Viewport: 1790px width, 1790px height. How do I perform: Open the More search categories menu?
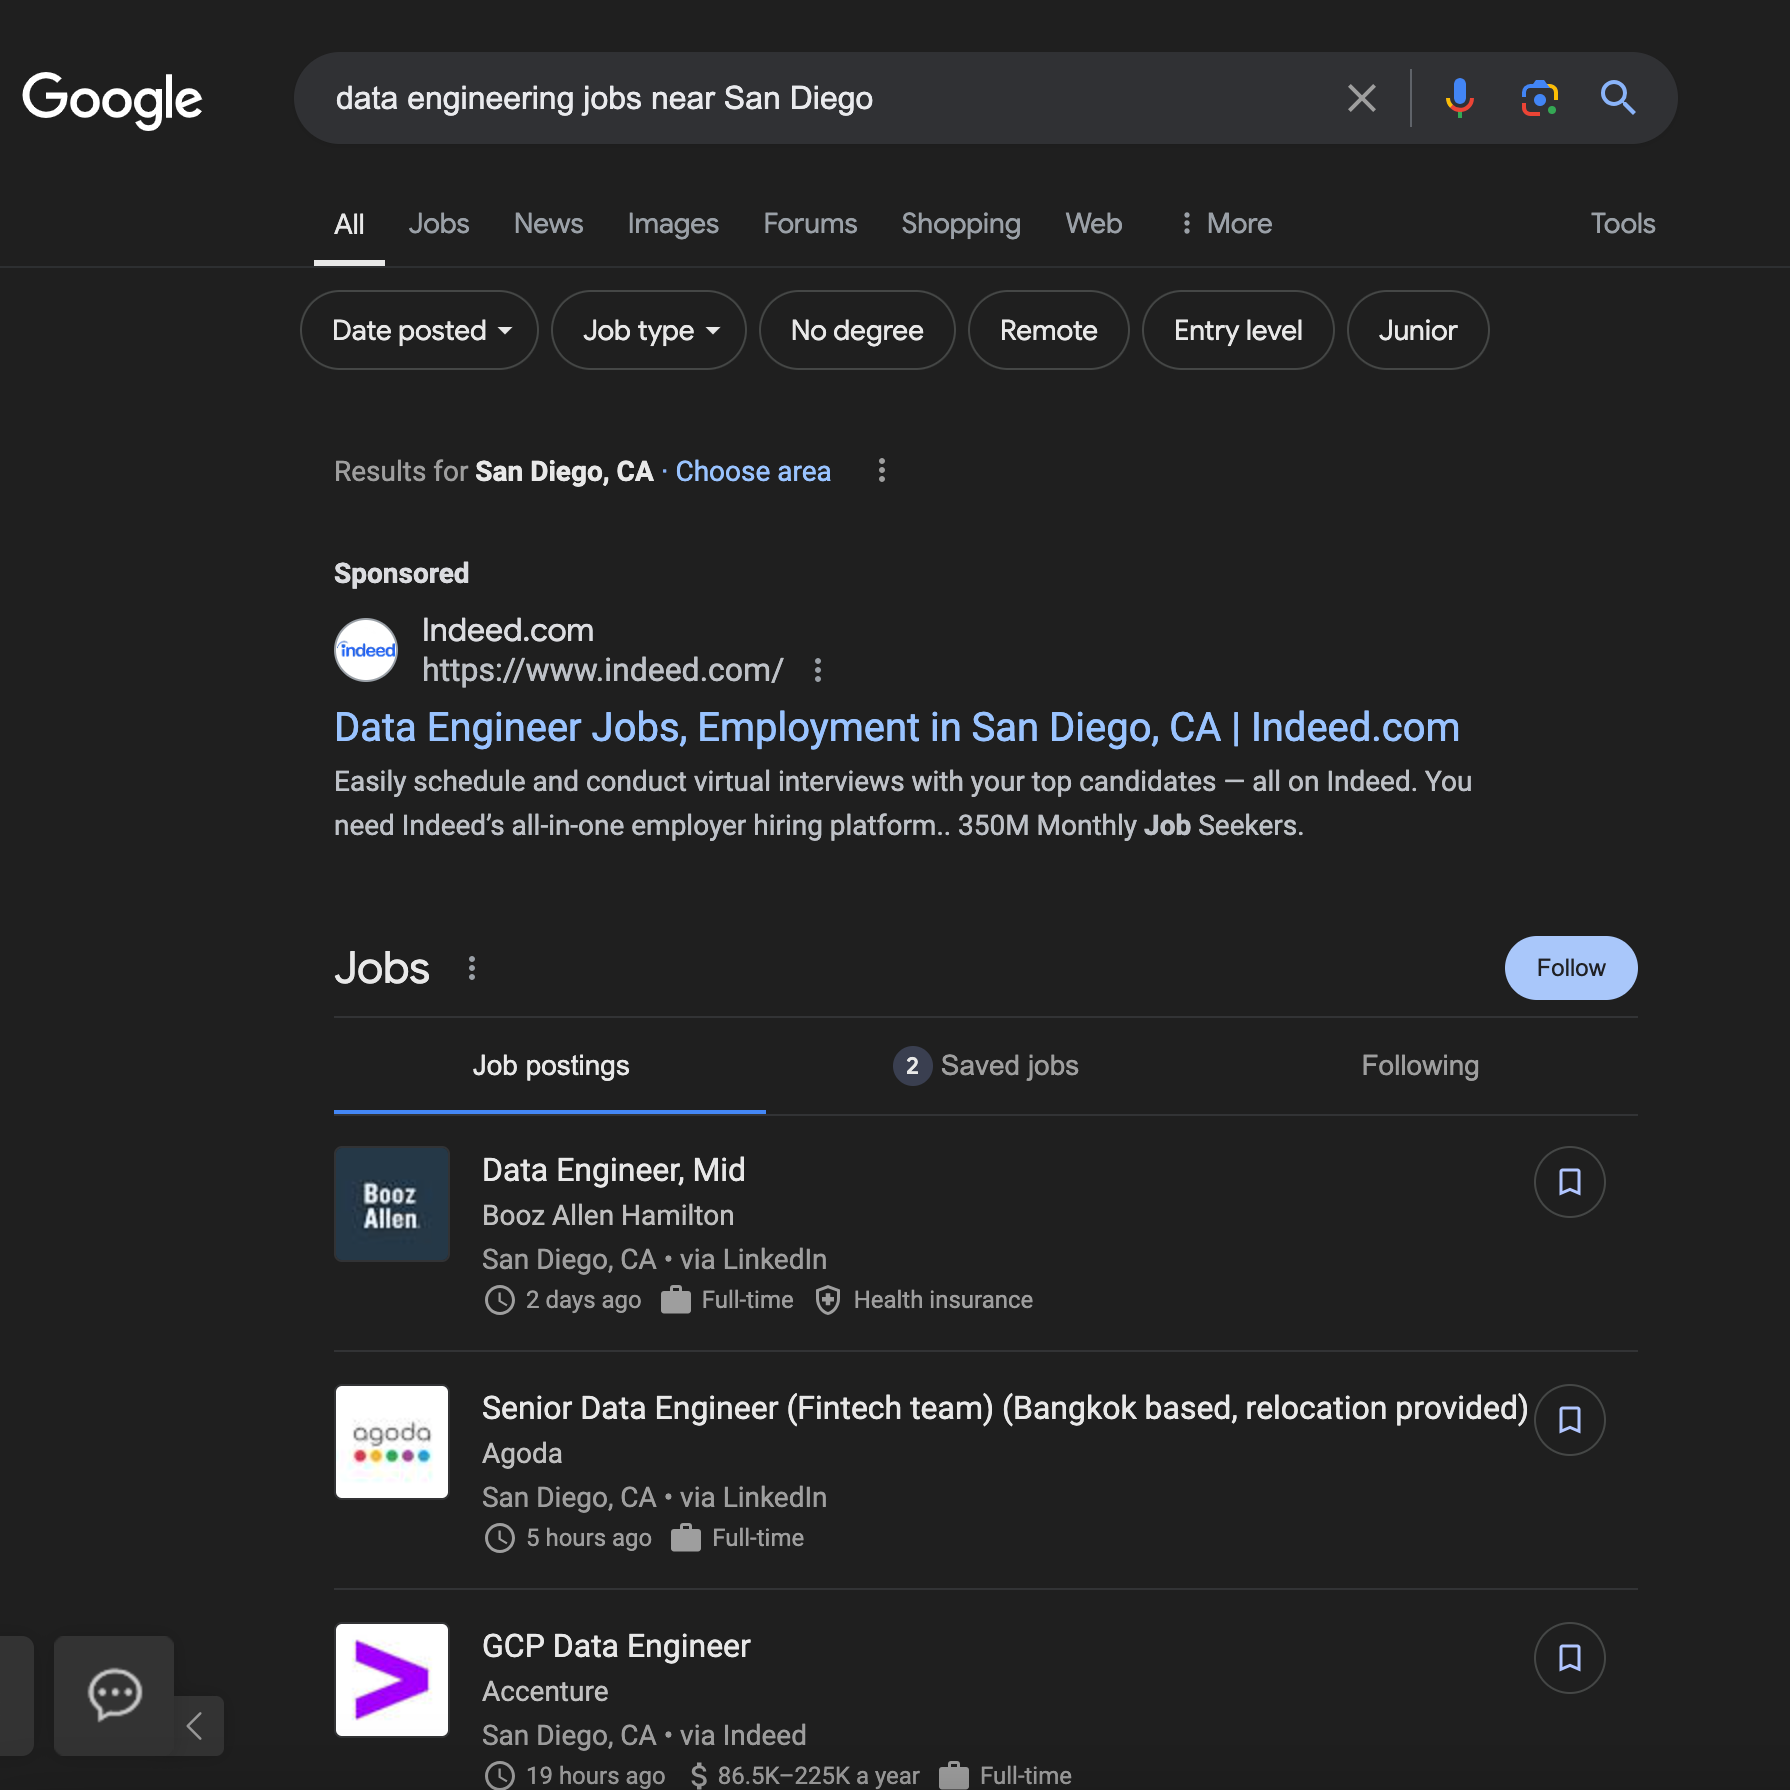pos(1225,223)
